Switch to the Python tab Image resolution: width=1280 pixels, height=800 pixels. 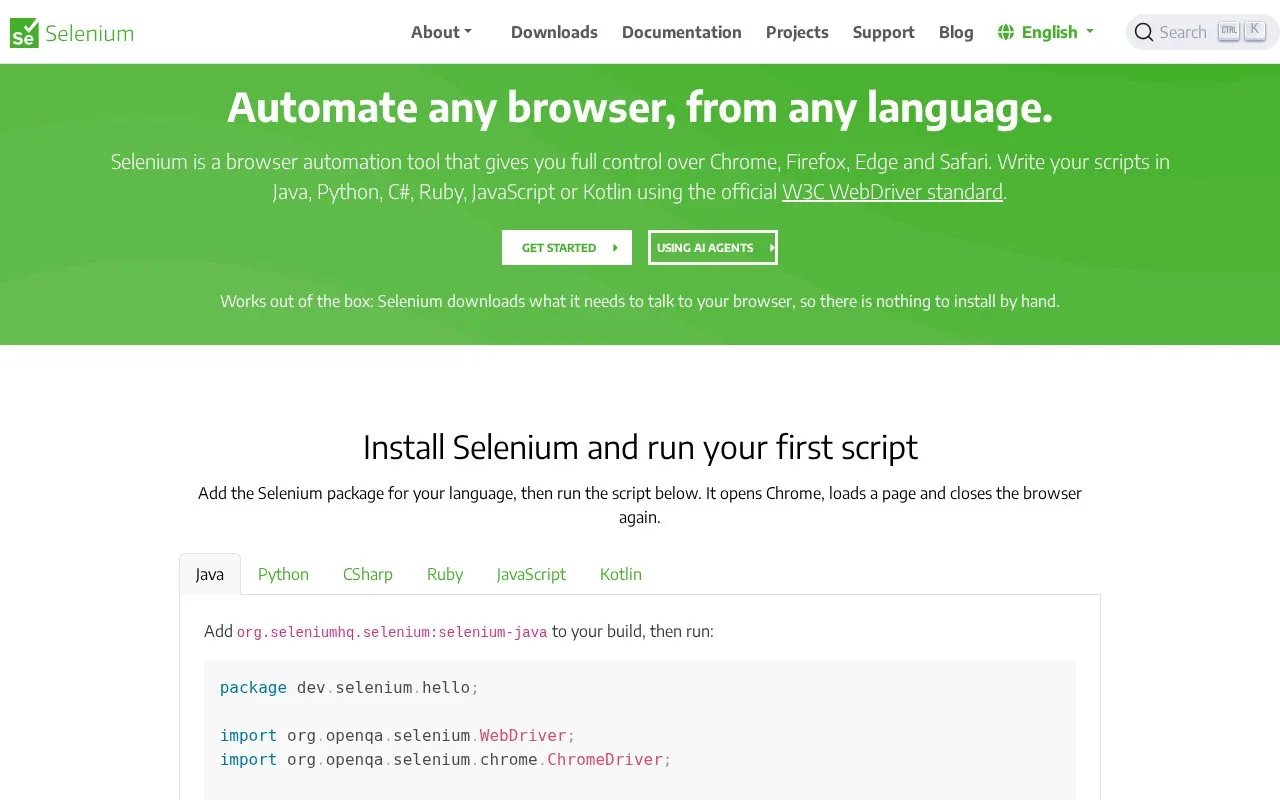(x=283, y=574)
